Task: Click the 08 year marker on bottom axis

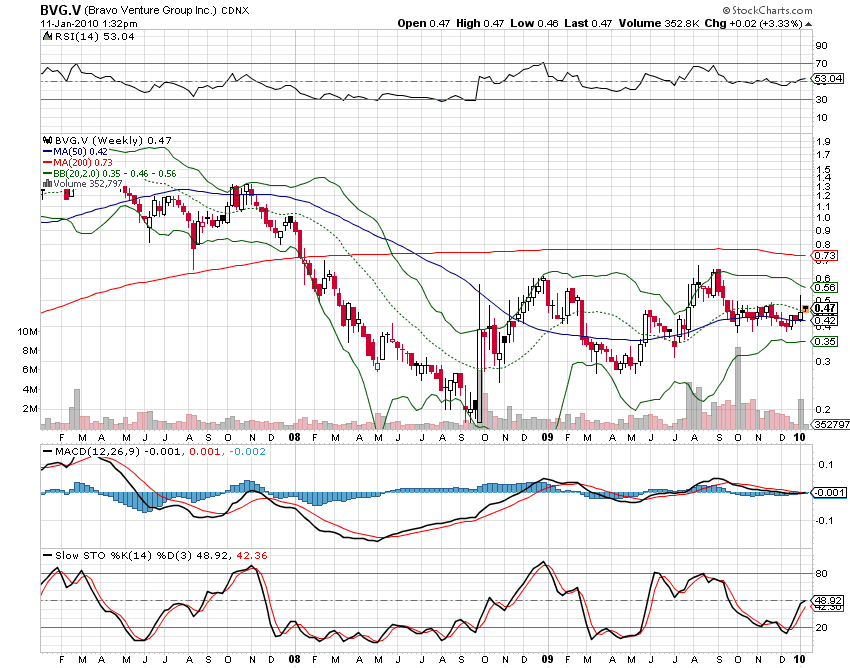Action: 294,660
